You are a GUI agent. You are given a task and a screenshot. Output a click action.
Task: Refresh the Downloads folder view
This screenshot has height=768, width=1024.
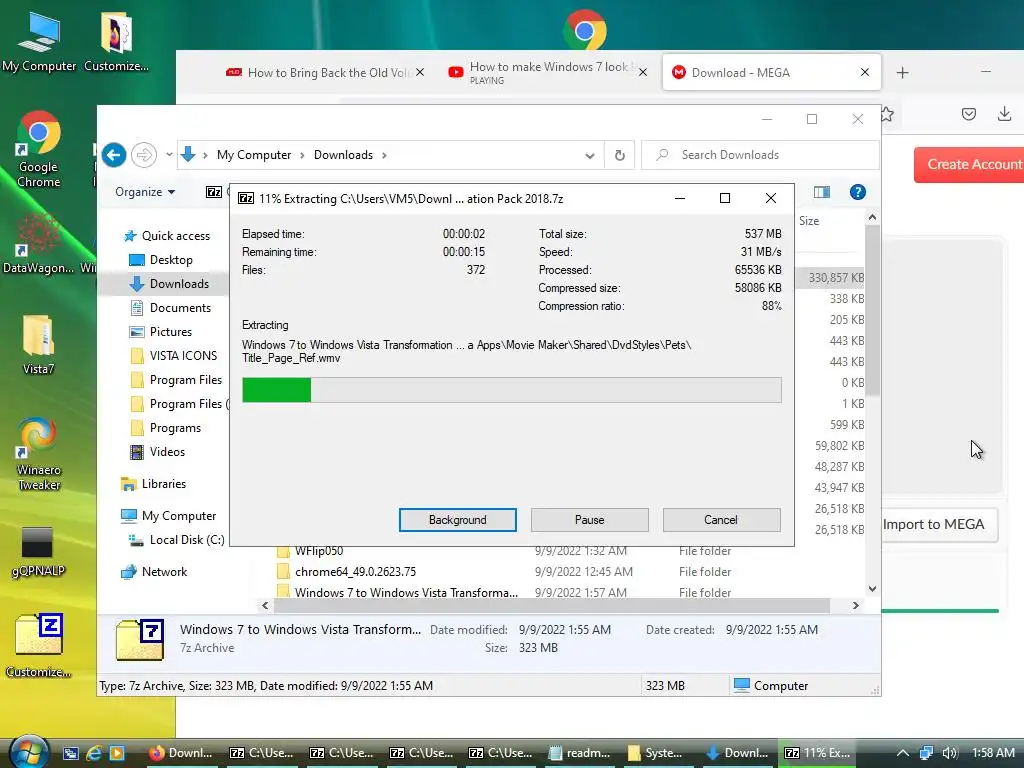point(619,155)
